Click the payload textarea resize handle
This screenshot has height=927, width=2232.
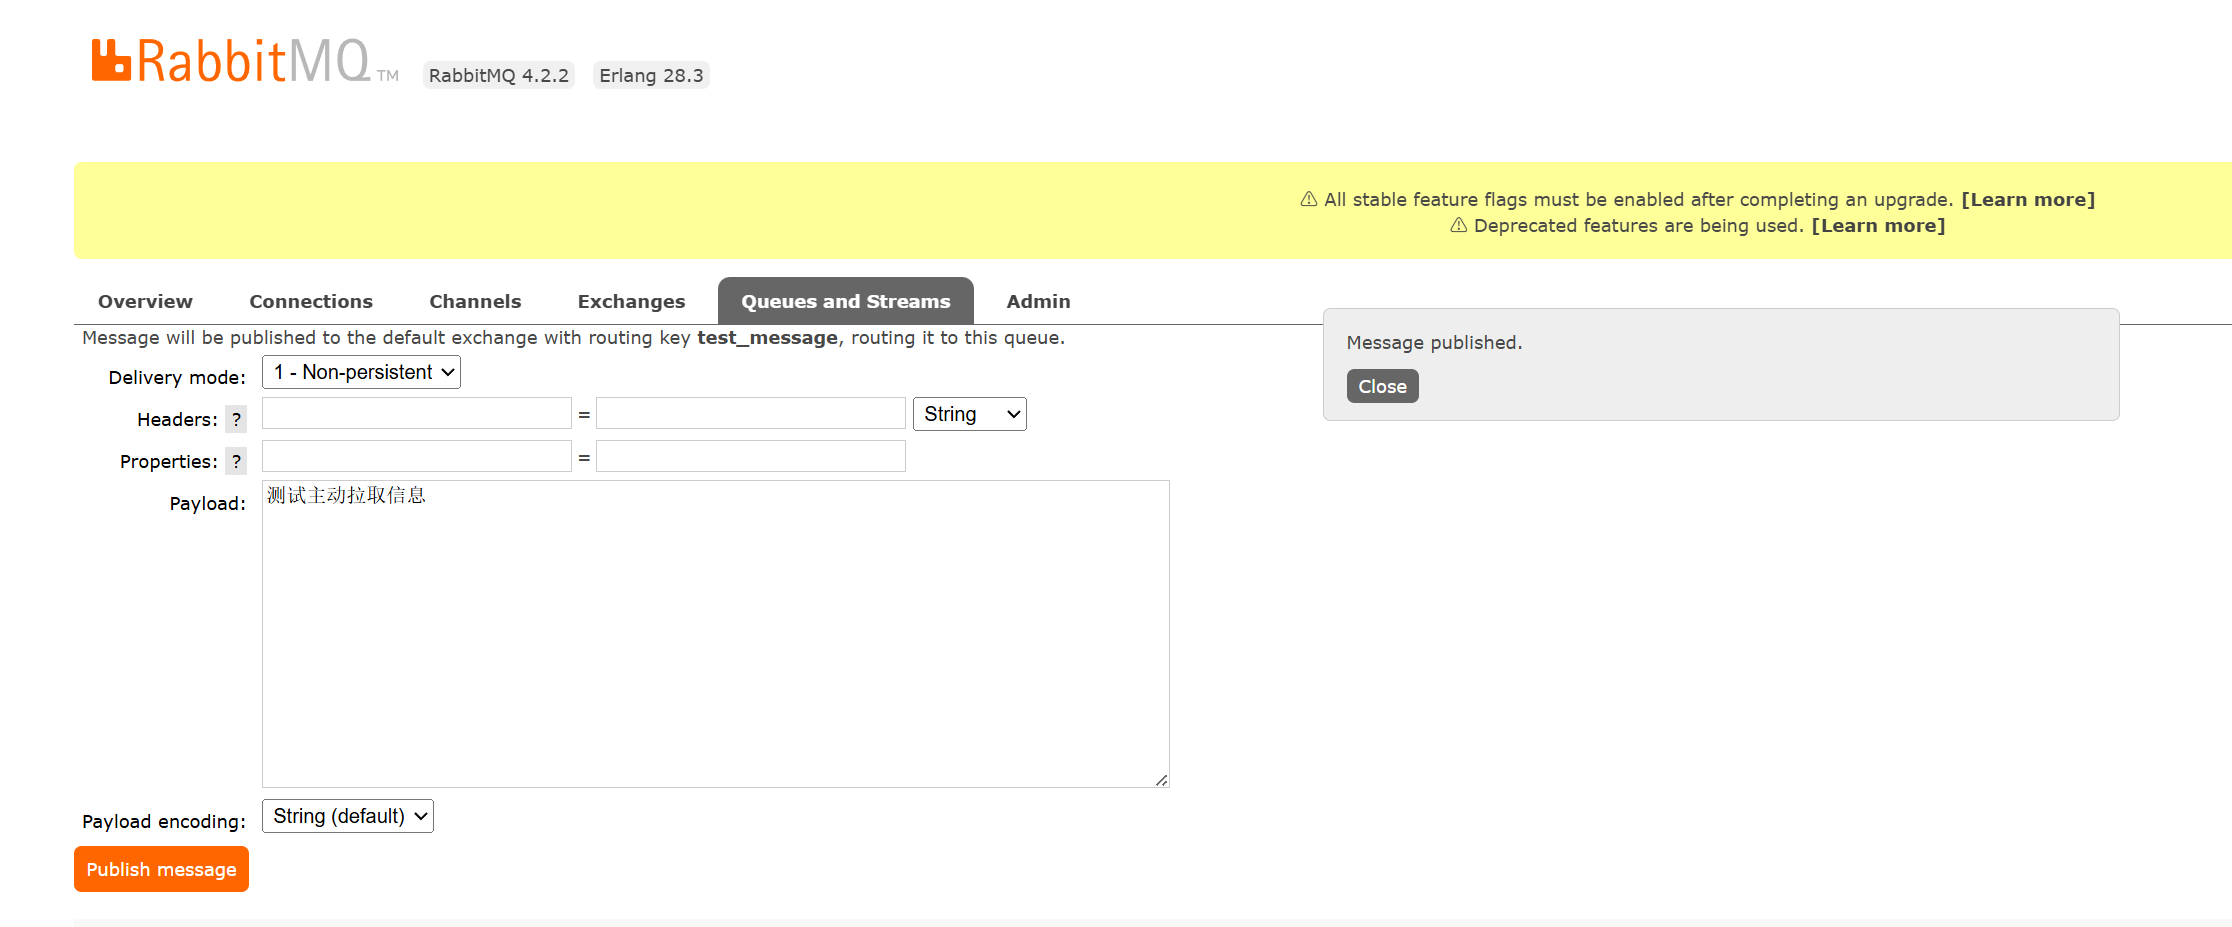[1161, 780]
